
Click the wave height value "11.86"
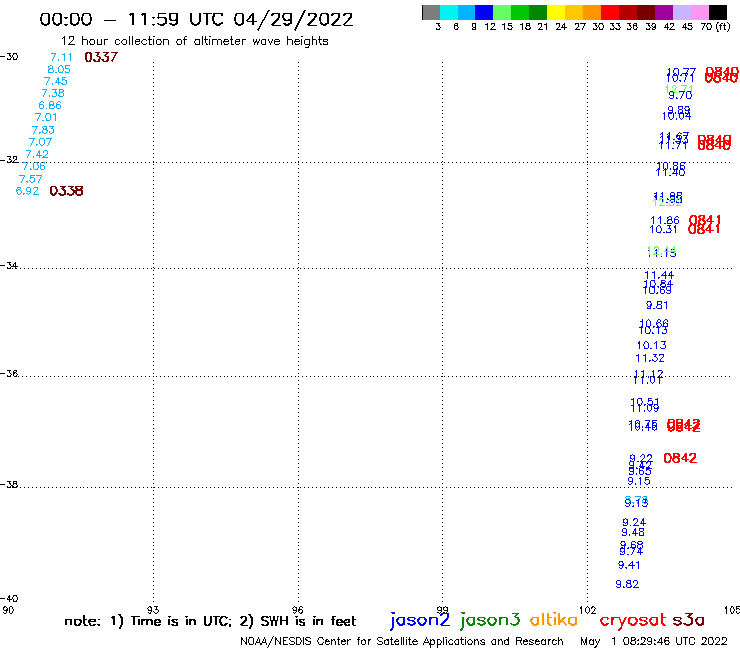click(665, 220)
